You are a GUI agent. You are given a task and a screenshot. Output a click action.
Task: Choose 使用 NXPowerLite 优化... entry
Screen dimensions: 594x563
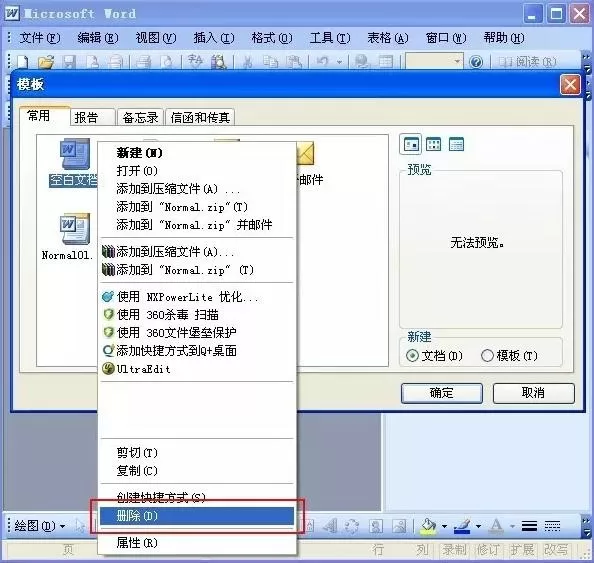(x=197, y=297)
